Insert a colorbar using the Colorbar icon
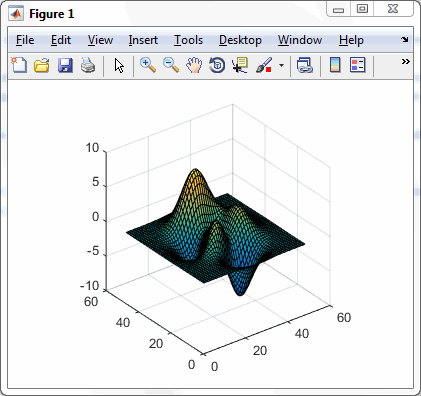The height and width of the screenshot is (396, 421). coord(335,65)
